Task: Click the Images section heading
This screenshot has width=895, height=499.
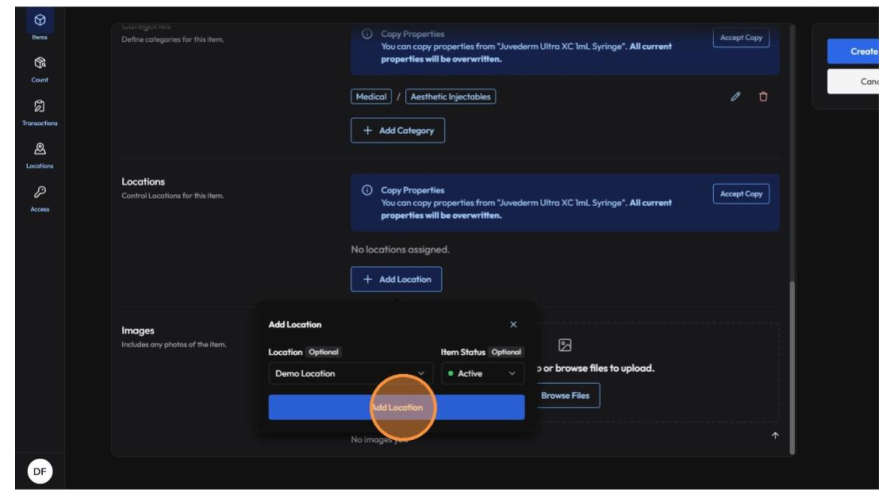Action: click(138, 331)
